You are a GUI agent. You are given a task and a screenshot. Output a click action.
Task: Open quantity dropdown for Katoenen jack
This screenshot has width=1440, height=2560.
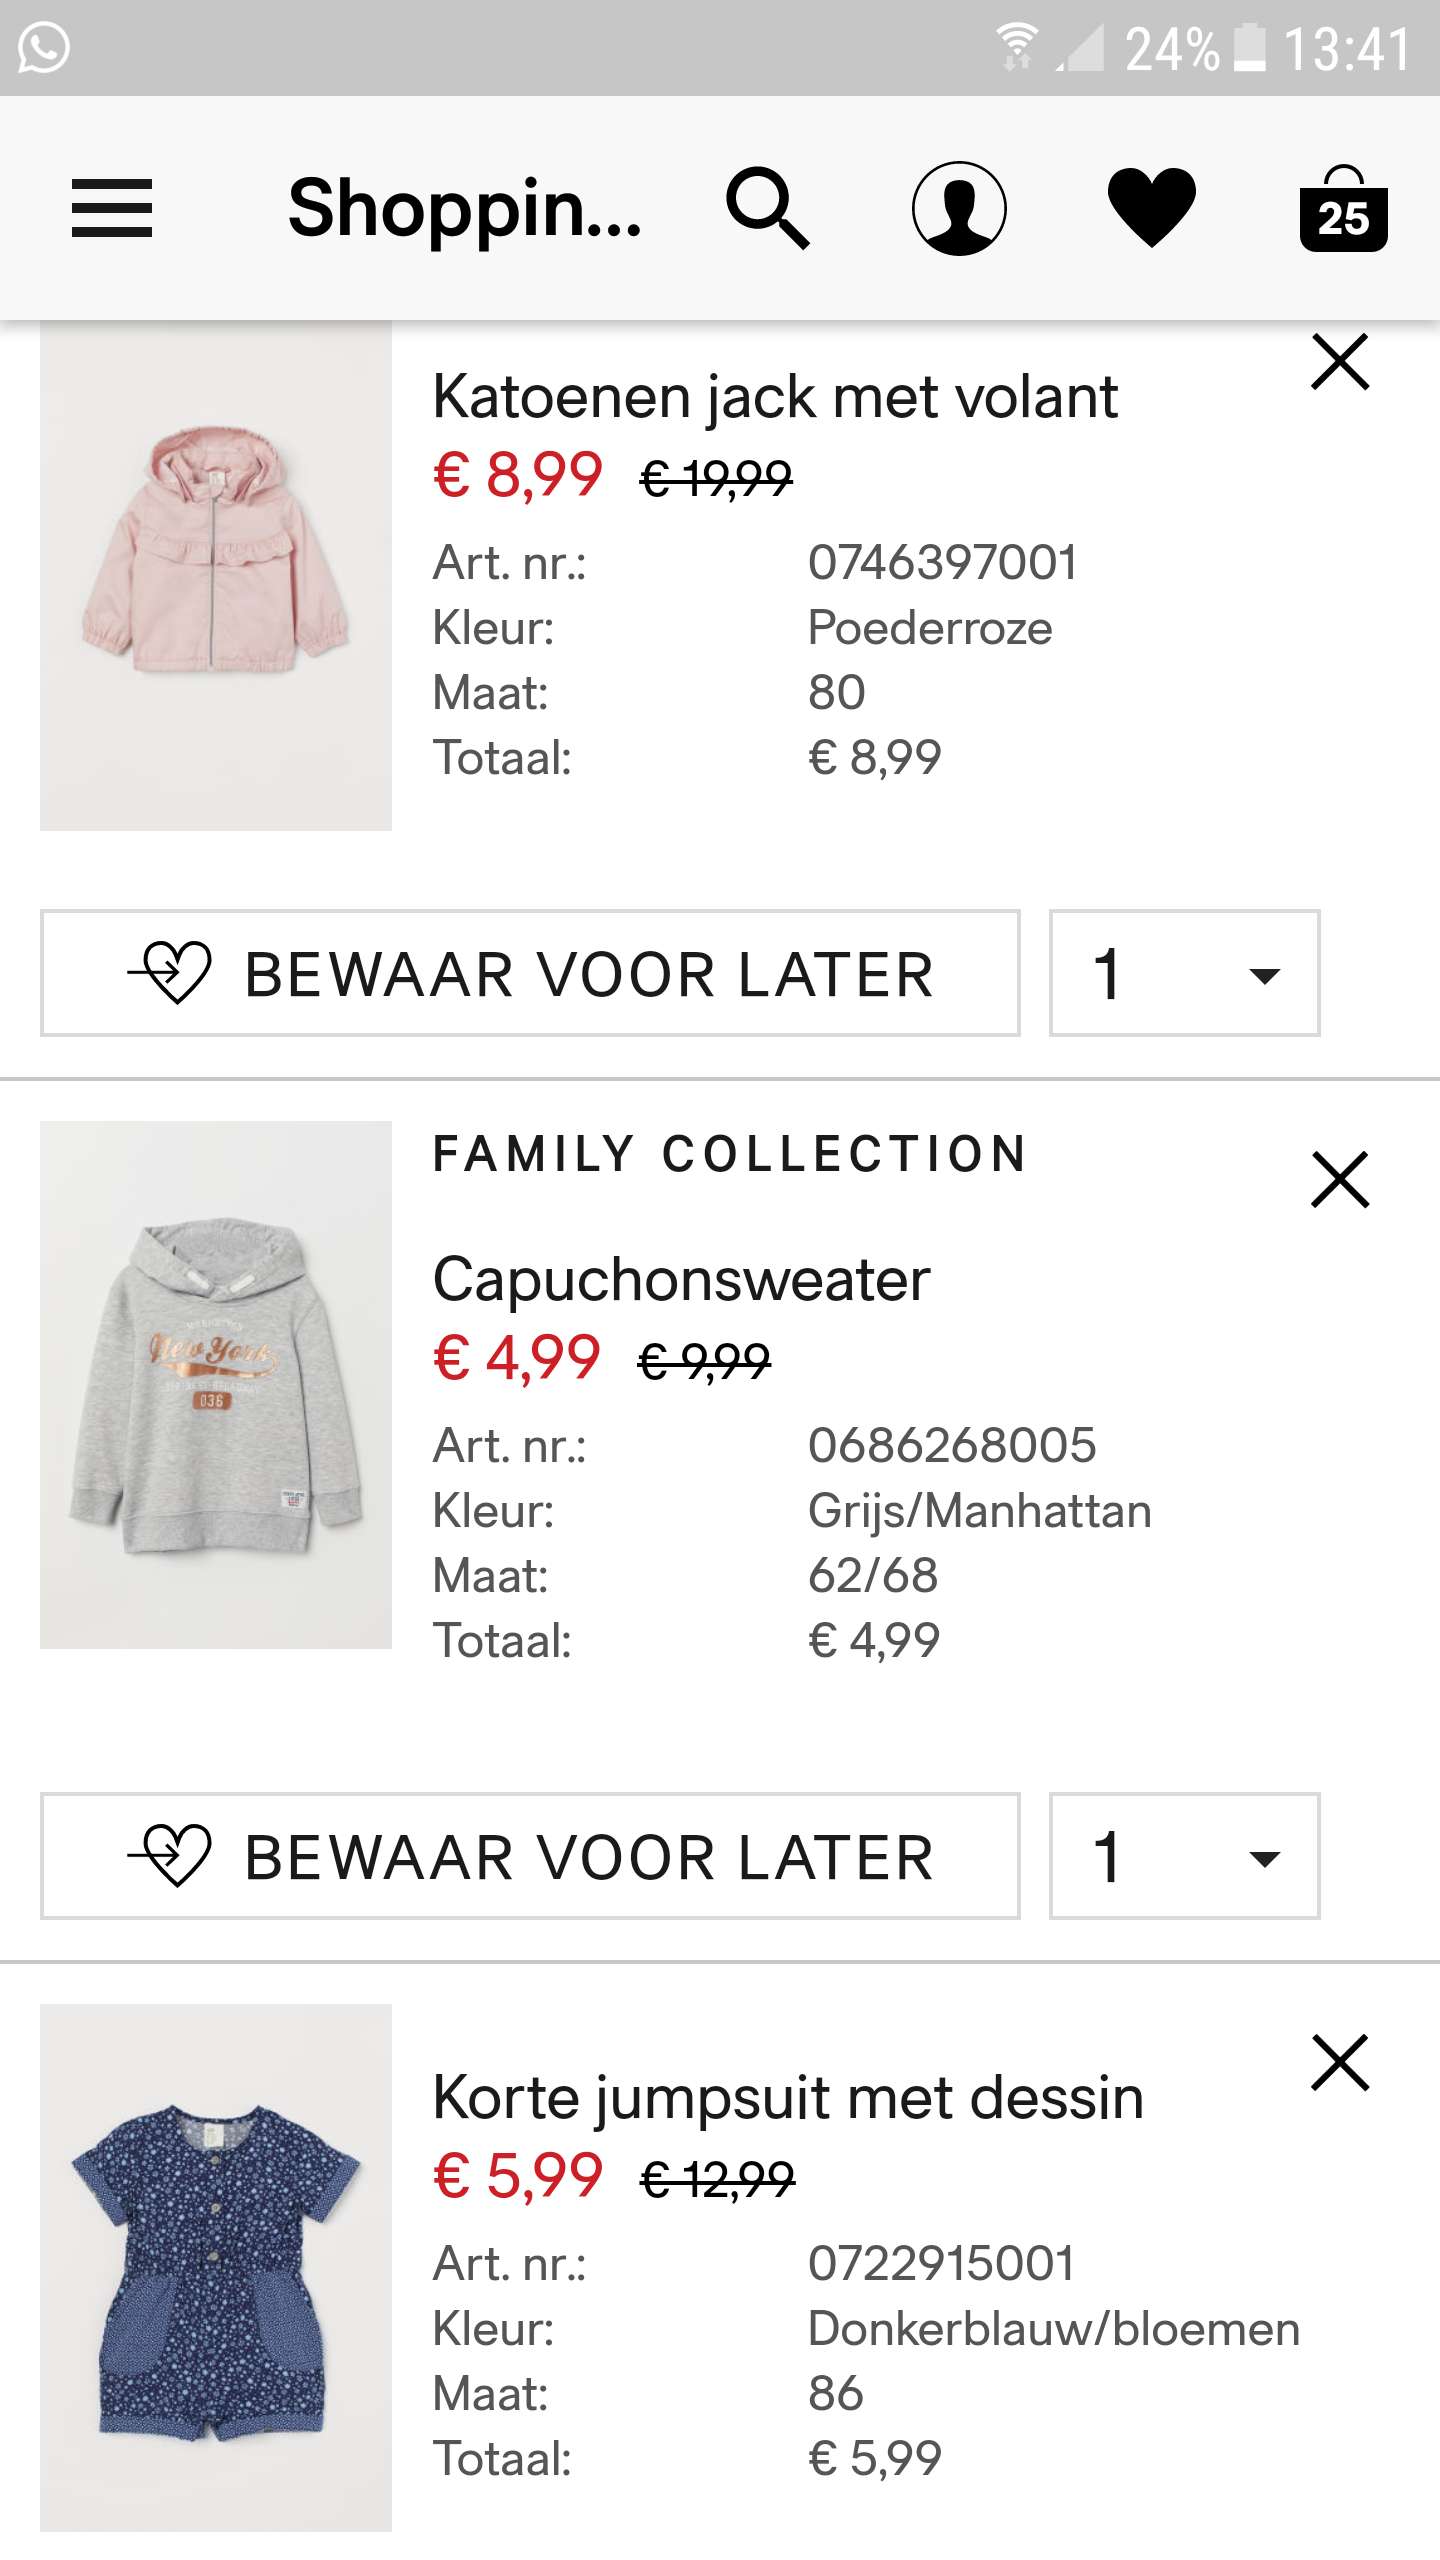click(1184, 973)
